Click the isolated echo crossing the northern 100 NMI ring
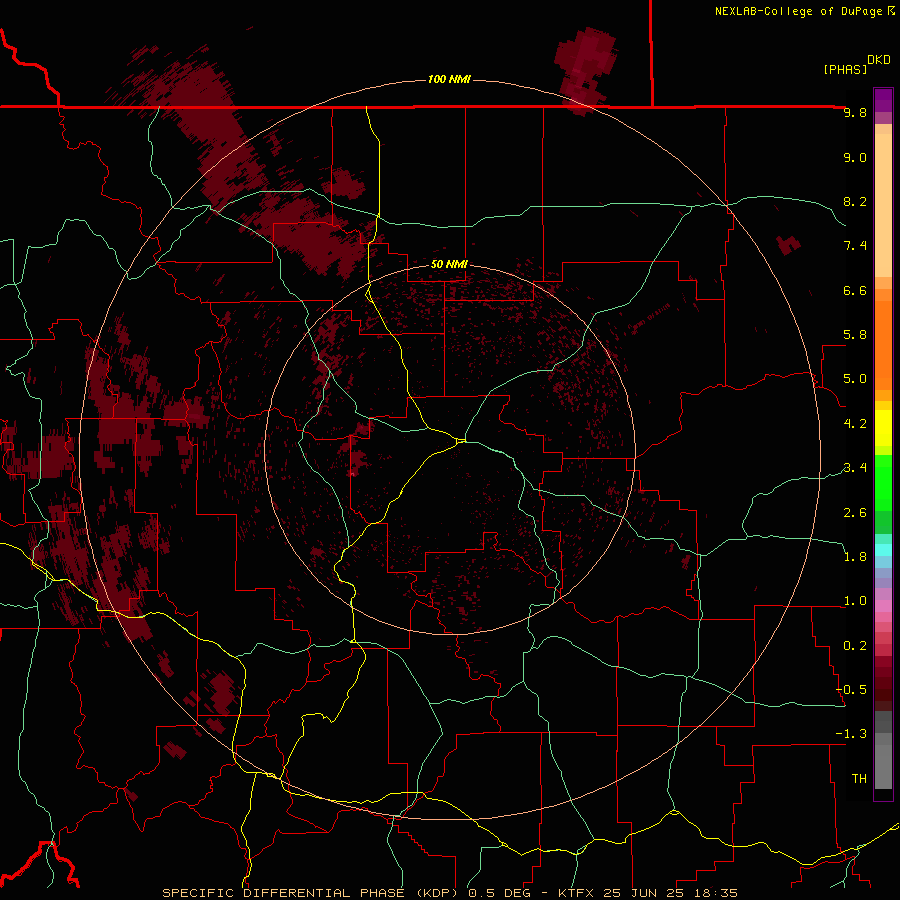This screenshot has height=900, width=900. click(585, 71)
